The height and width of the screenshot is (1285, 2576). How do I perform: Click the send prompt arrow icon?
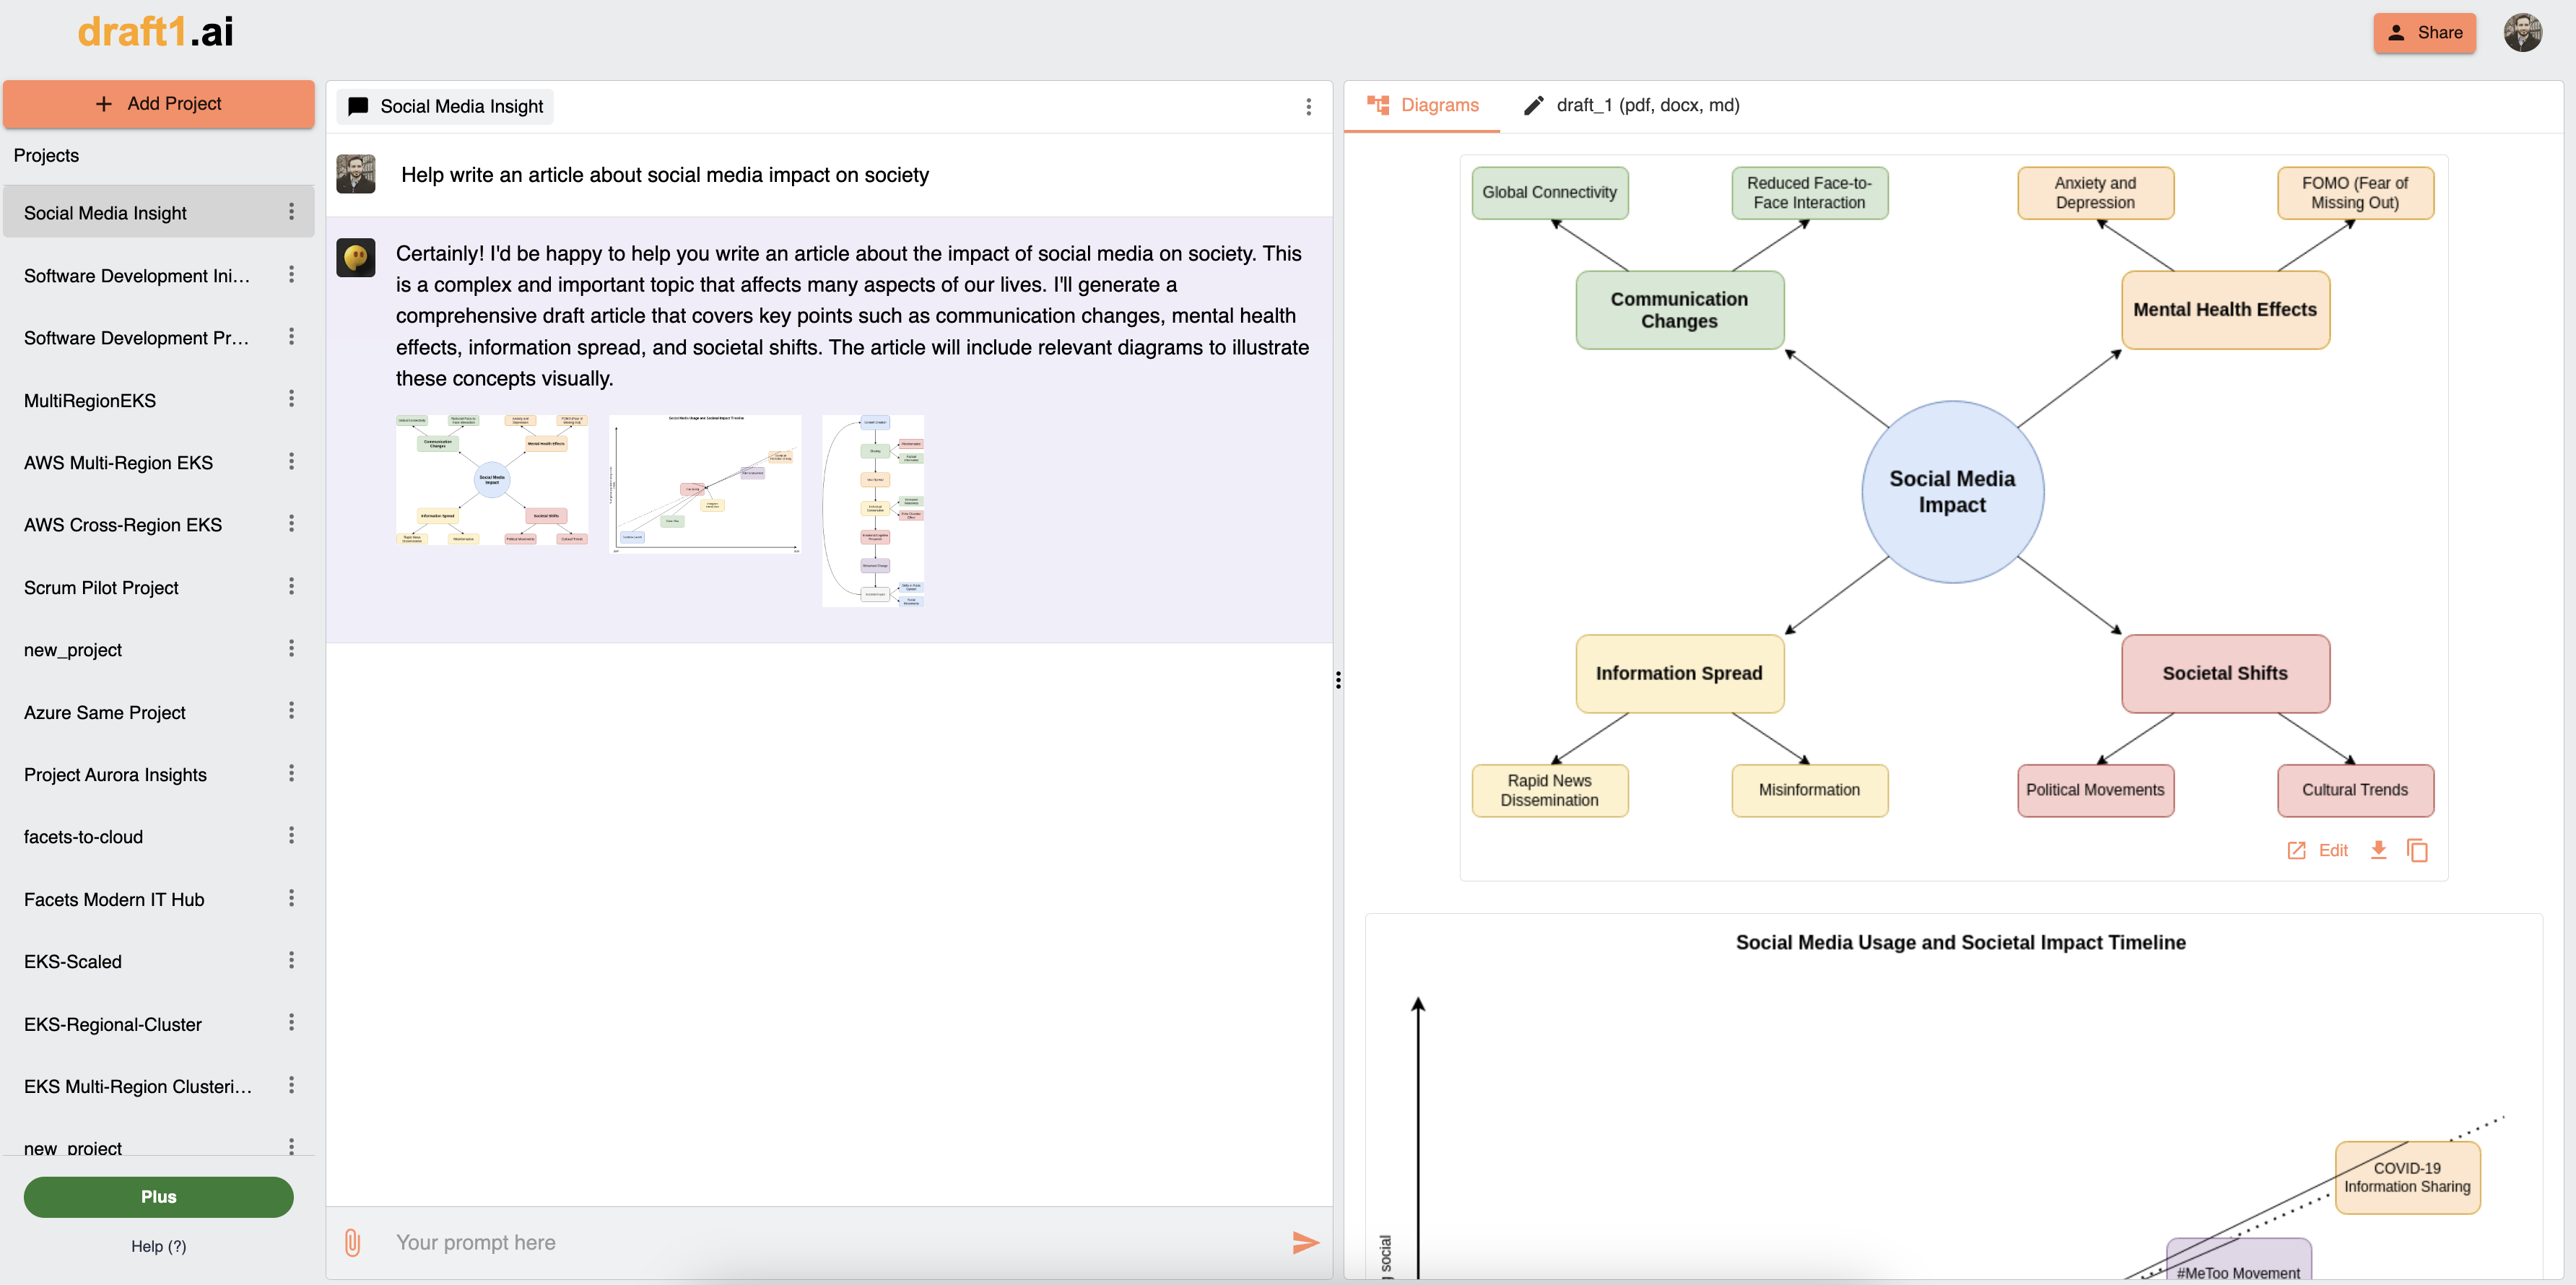[x=1305, y=1242]
